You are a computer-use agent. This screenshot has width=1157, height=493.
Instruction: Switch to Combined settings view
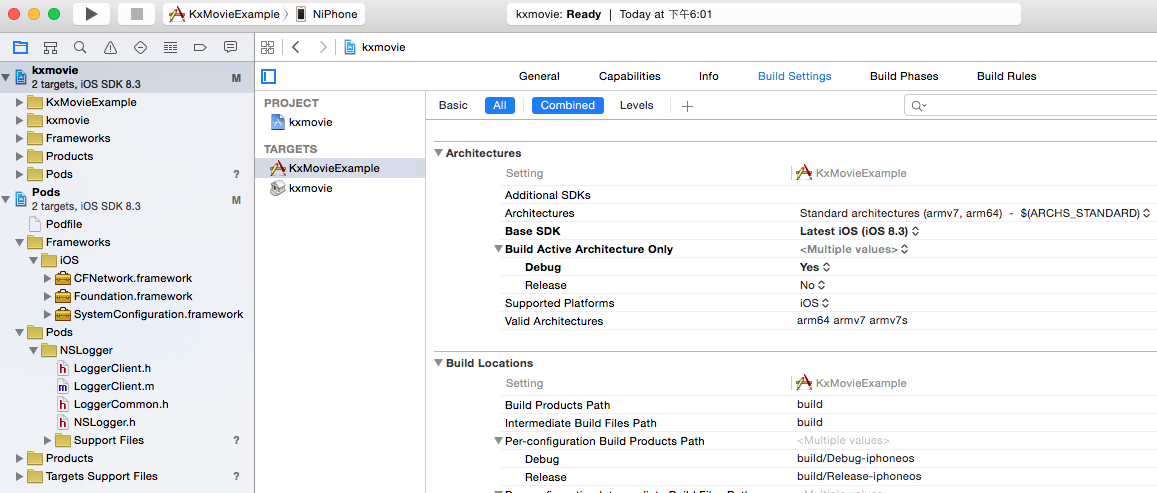point(567,106)
